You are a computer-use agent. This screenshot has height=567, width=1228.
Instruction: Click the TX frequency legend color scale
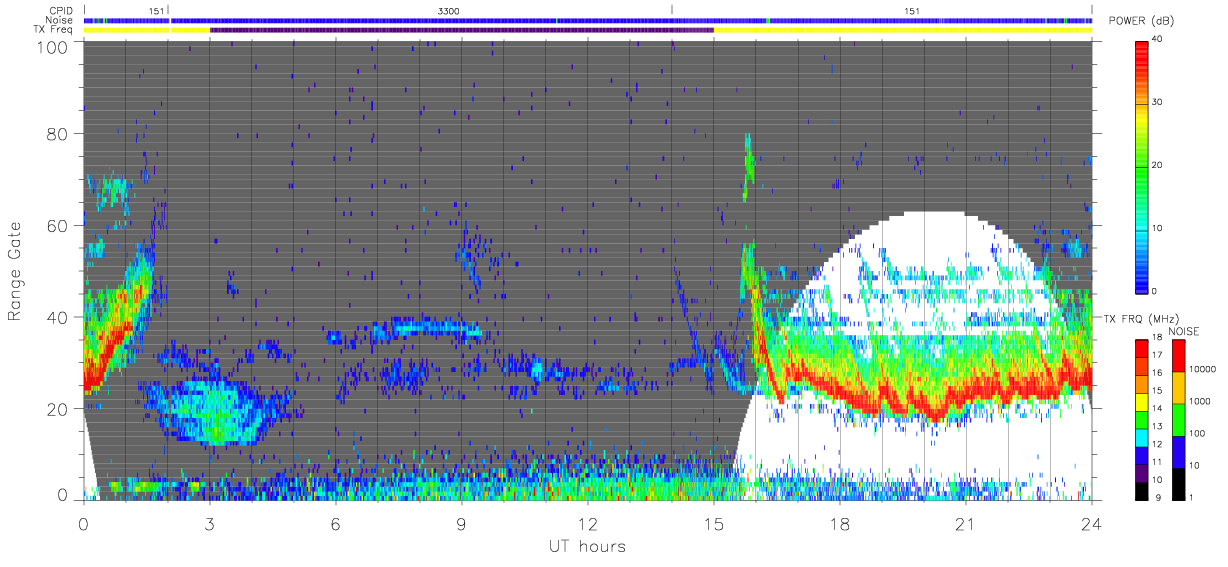coord(1143,419)
